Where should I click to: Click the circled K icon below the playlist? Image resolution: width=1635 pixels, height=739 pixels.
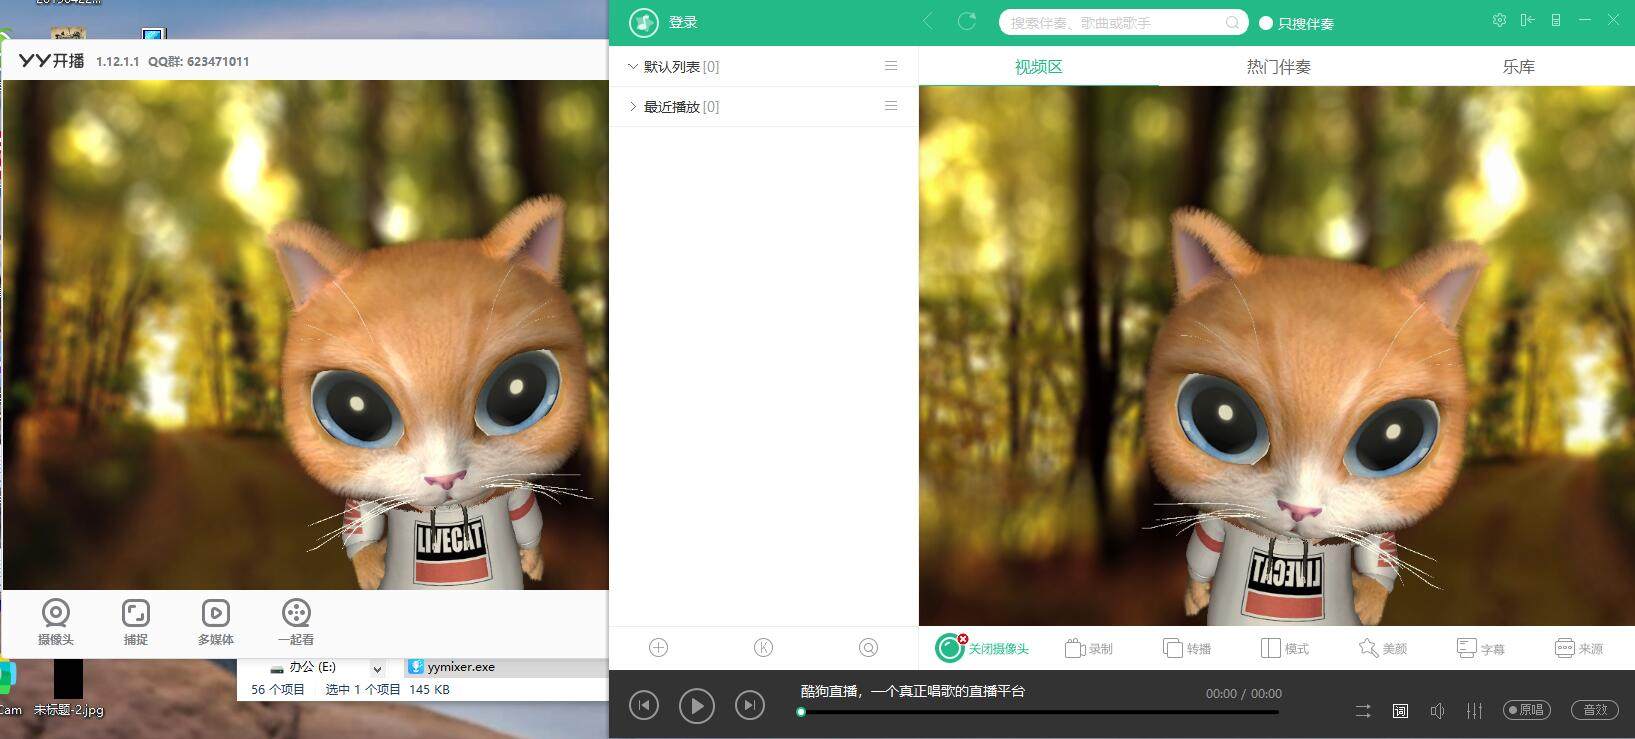tap(763, 648)
